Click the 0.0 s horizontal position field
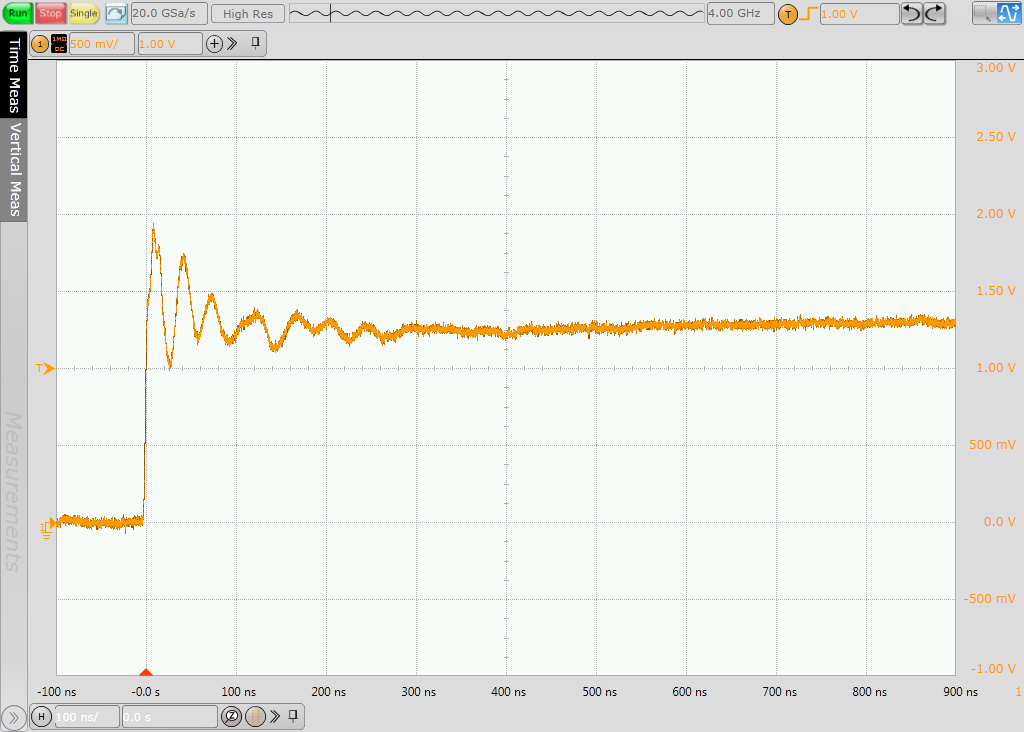The width and height of the screenshot is (1024, 732). (170, 717)
